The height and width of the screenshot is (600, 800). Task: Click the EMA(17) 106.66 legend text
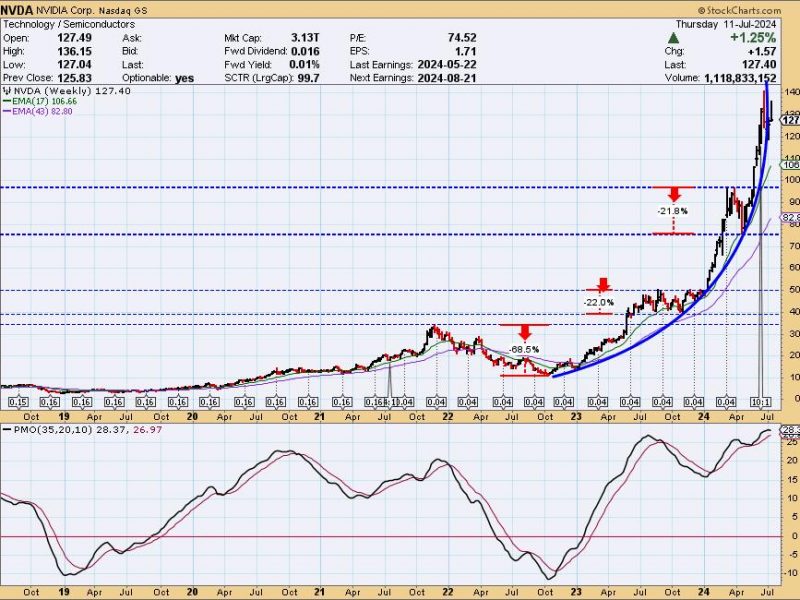pyautogui.click(x=44, y=101)
